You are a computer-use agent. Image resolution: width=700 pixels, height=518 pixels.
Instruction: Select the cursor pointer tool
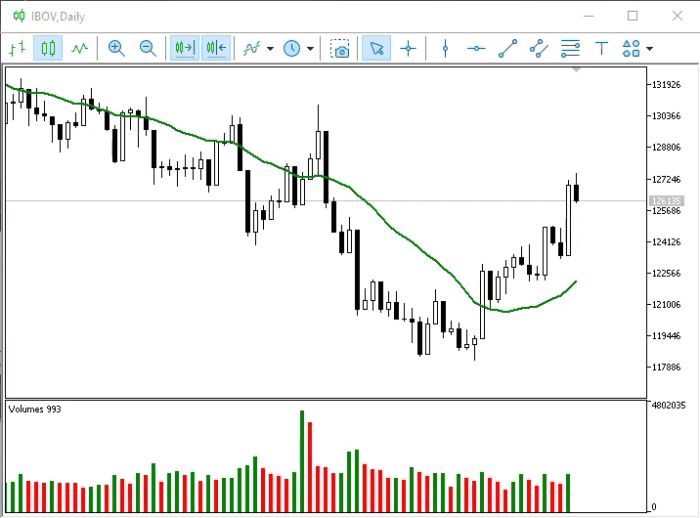[376, 48]
